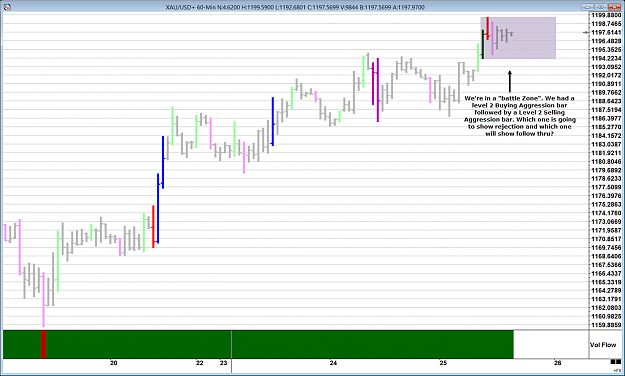625x376 pixels.
Task: Click the Vol Flow indicator label
Action: pyautogui.click(x=603, y=345)
